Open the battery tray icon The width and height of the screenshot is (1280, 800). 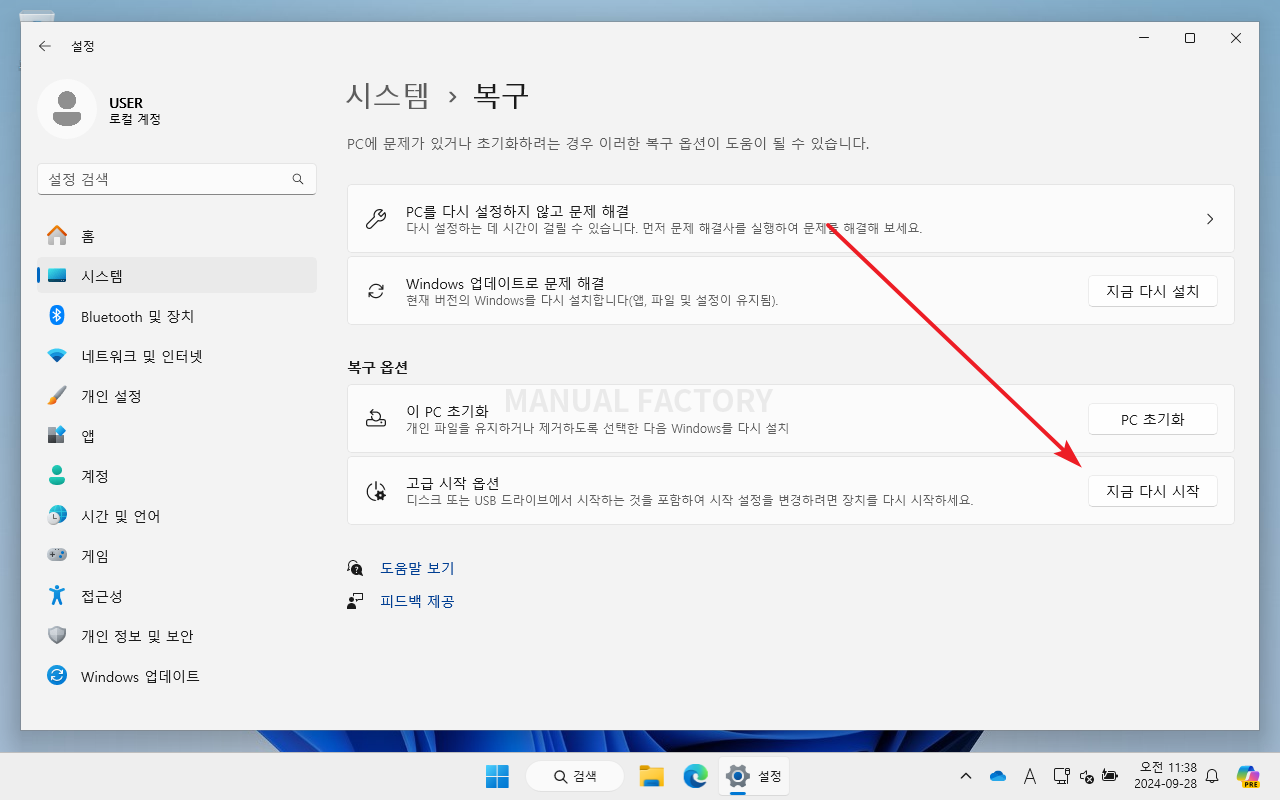pyautogui.click(x=1110, y=776)
